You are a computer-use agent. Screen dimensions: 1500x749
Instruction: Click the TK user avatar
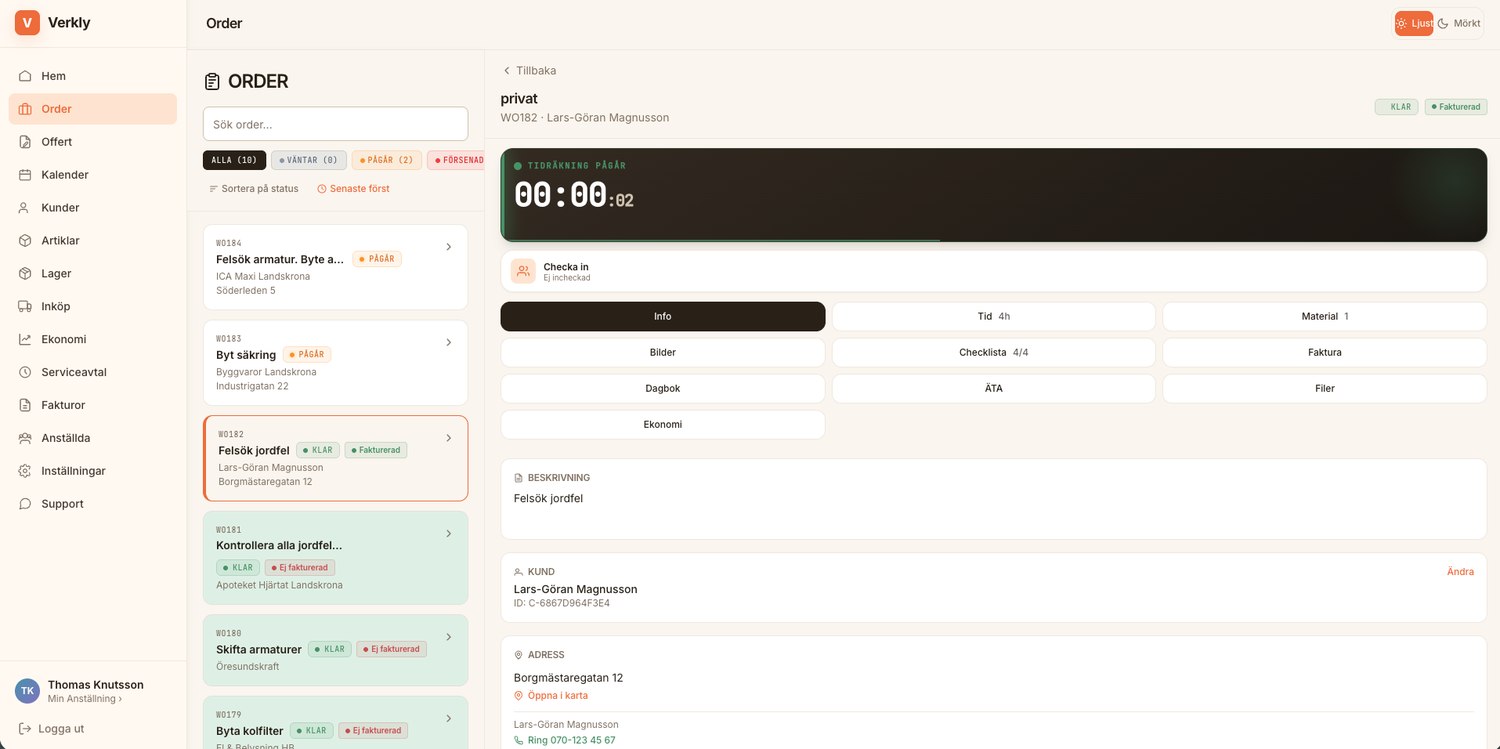coord(27,691)
